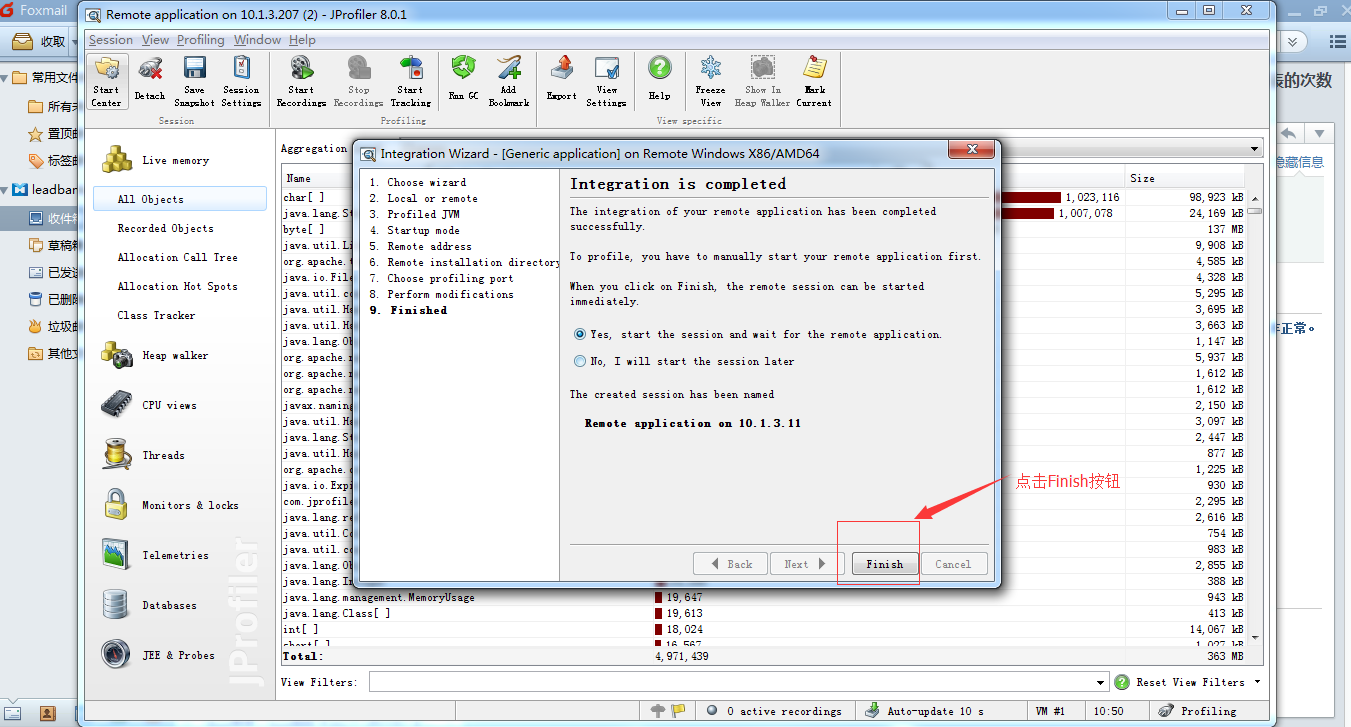The width and height of the screenshot is (1351, 727).
Task: Select Allocation Hot Spots view
Action: (x=177, y=286)
